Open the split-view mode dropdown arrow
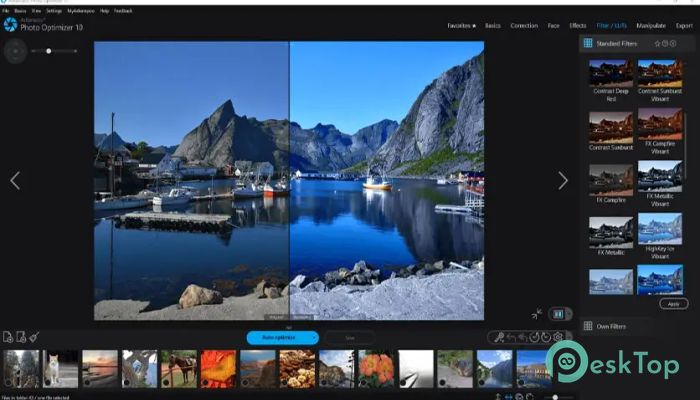700x400 pixels. pos(569,314)
